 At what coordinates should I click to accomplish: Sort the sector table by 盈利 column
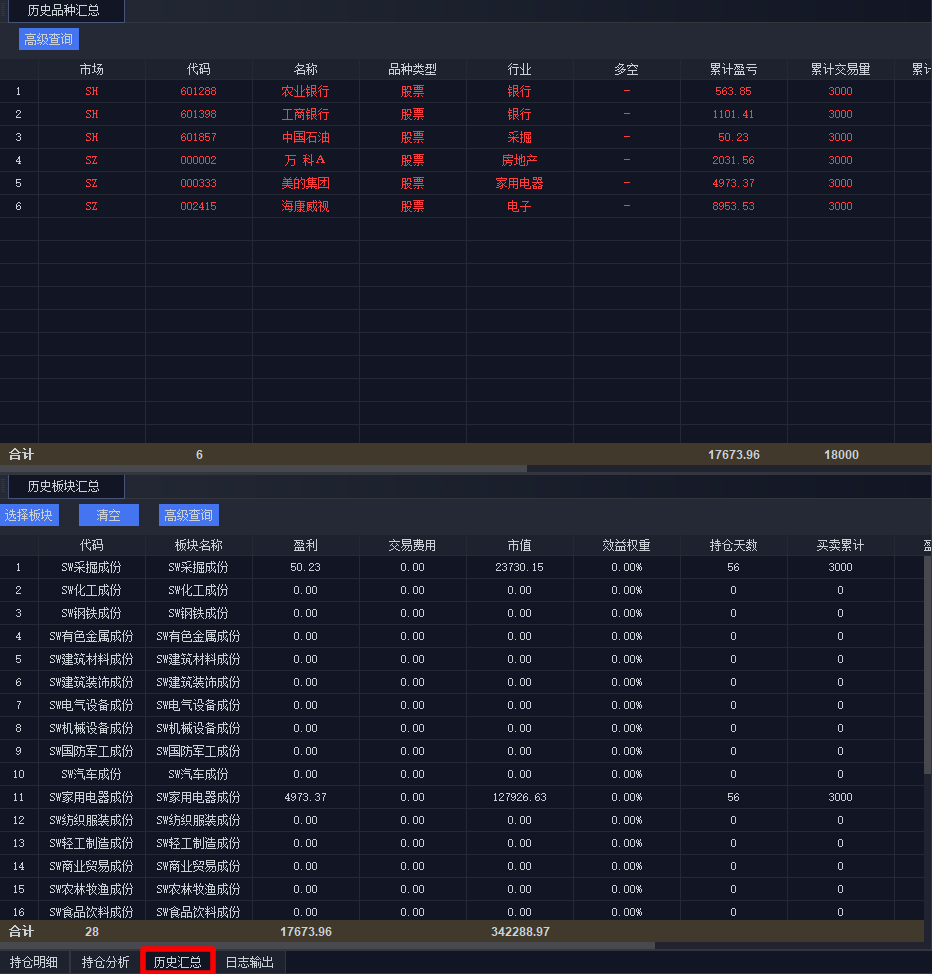click(305, 545)
